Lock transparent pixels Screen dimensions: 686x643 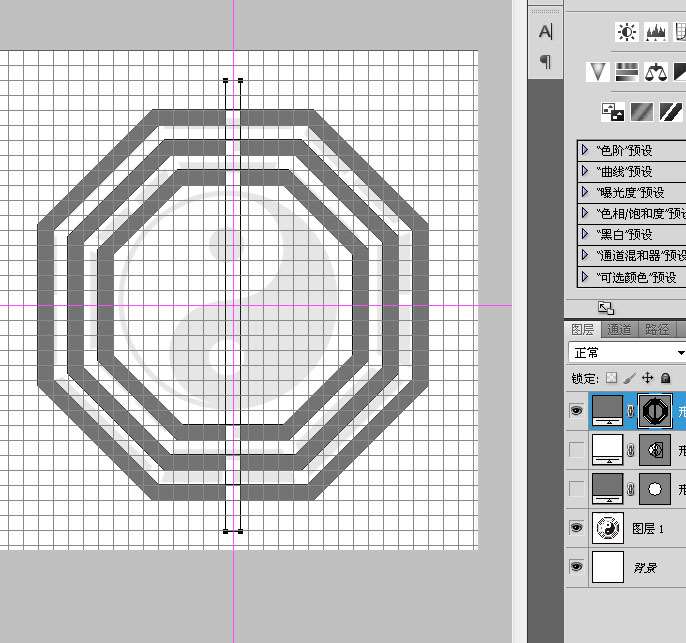click(x=611, y=378)
